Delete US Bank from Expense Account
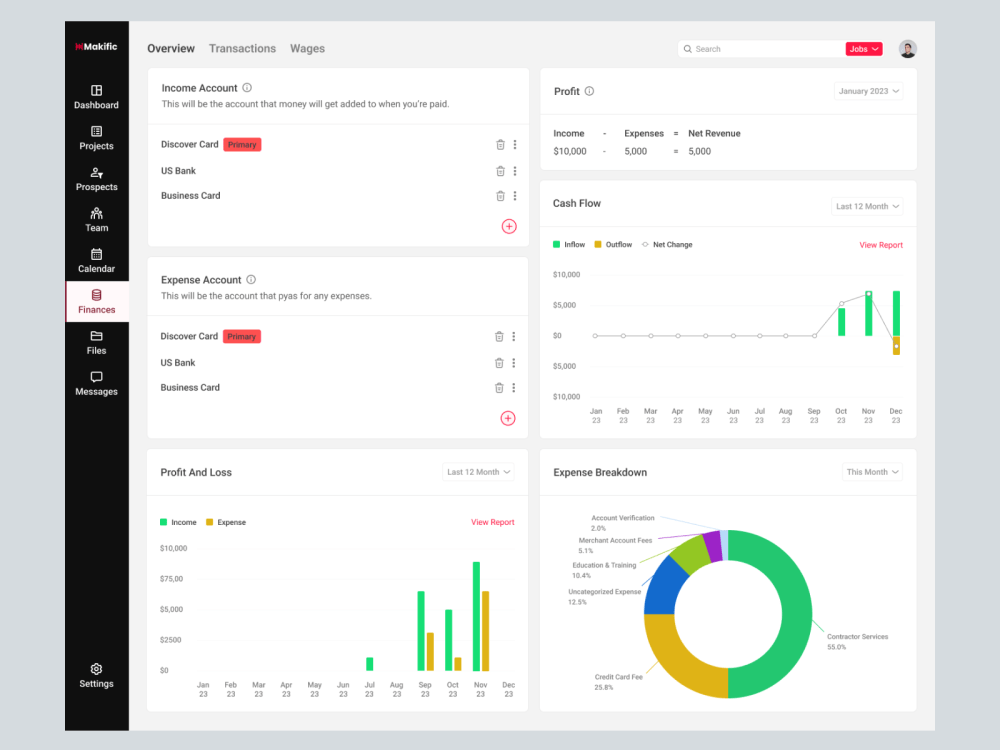This screenshot has height=750, width=1000. pyautogui.click(x=499, y=363)
